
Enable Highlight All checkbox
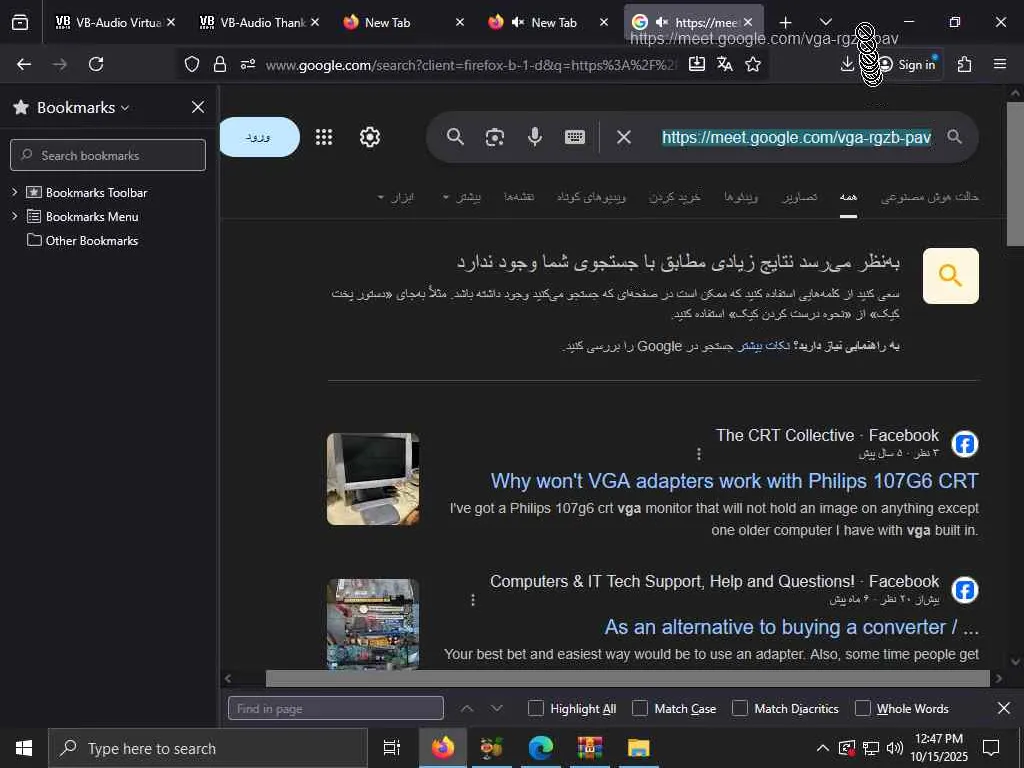click(536, 708)
